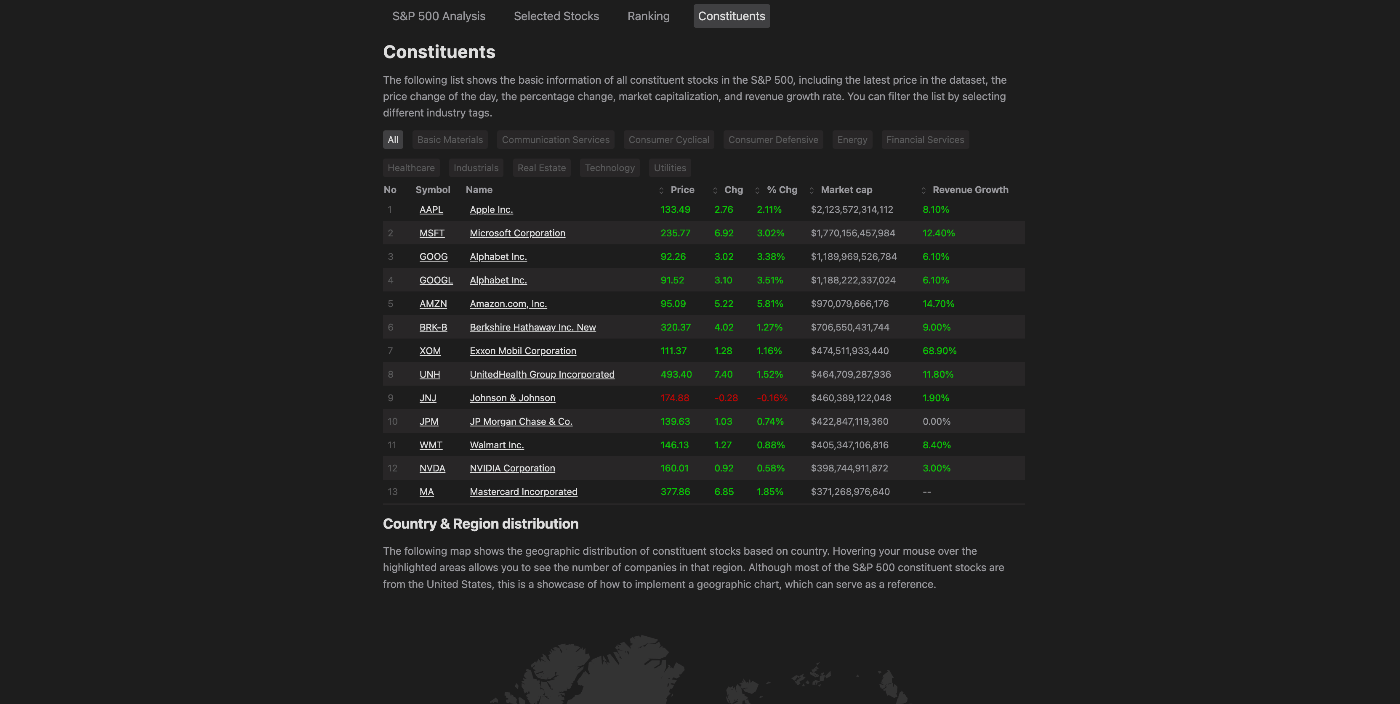Click the UnitedHealth price 493.40

pos(676,374)
